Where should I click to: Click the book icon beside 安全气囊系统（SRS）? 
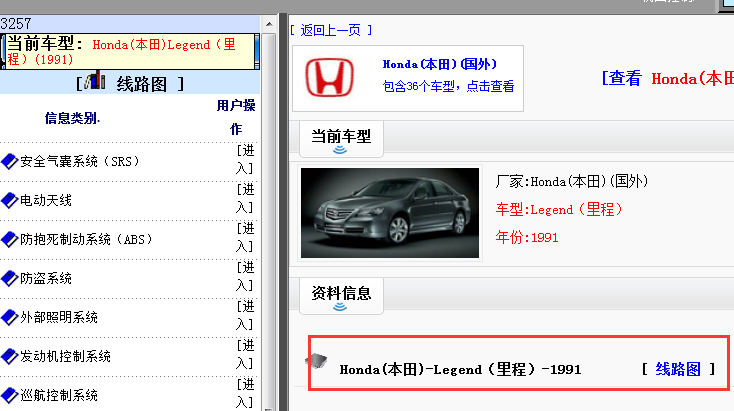pos(9,161)
